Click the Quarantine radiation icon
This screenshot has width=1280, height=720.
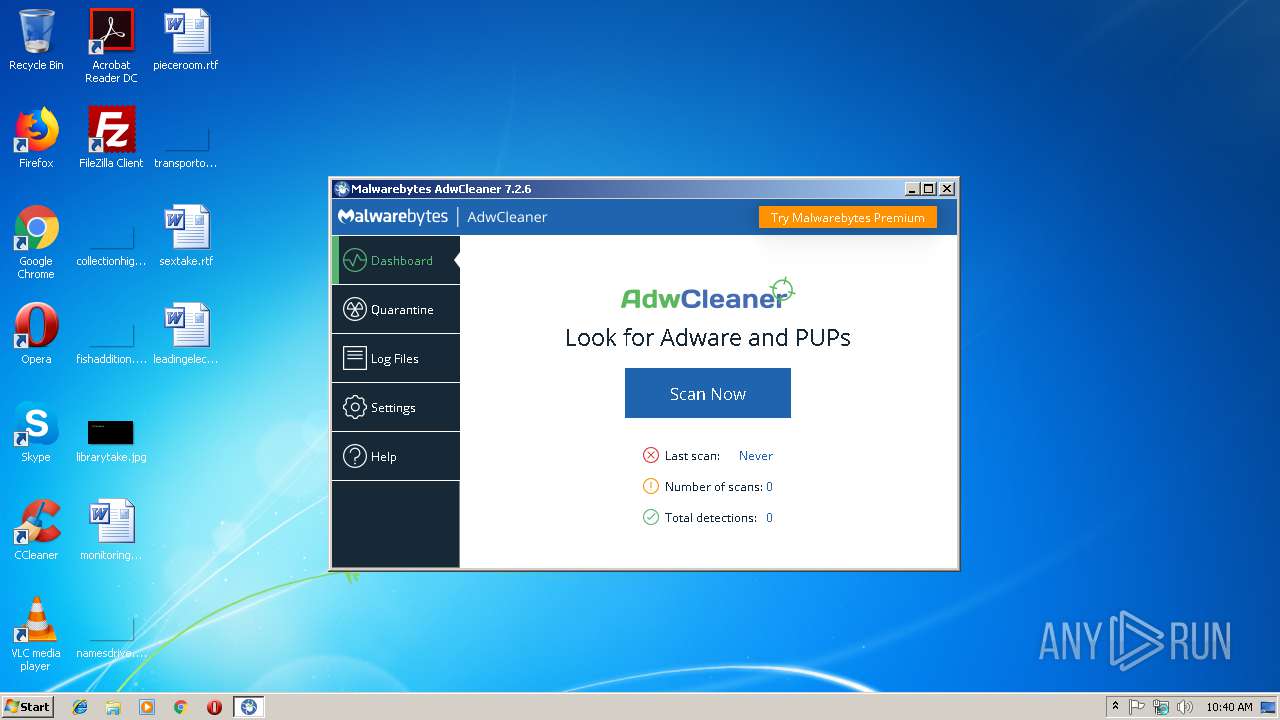pyautogui.click(x=355, y=309)
